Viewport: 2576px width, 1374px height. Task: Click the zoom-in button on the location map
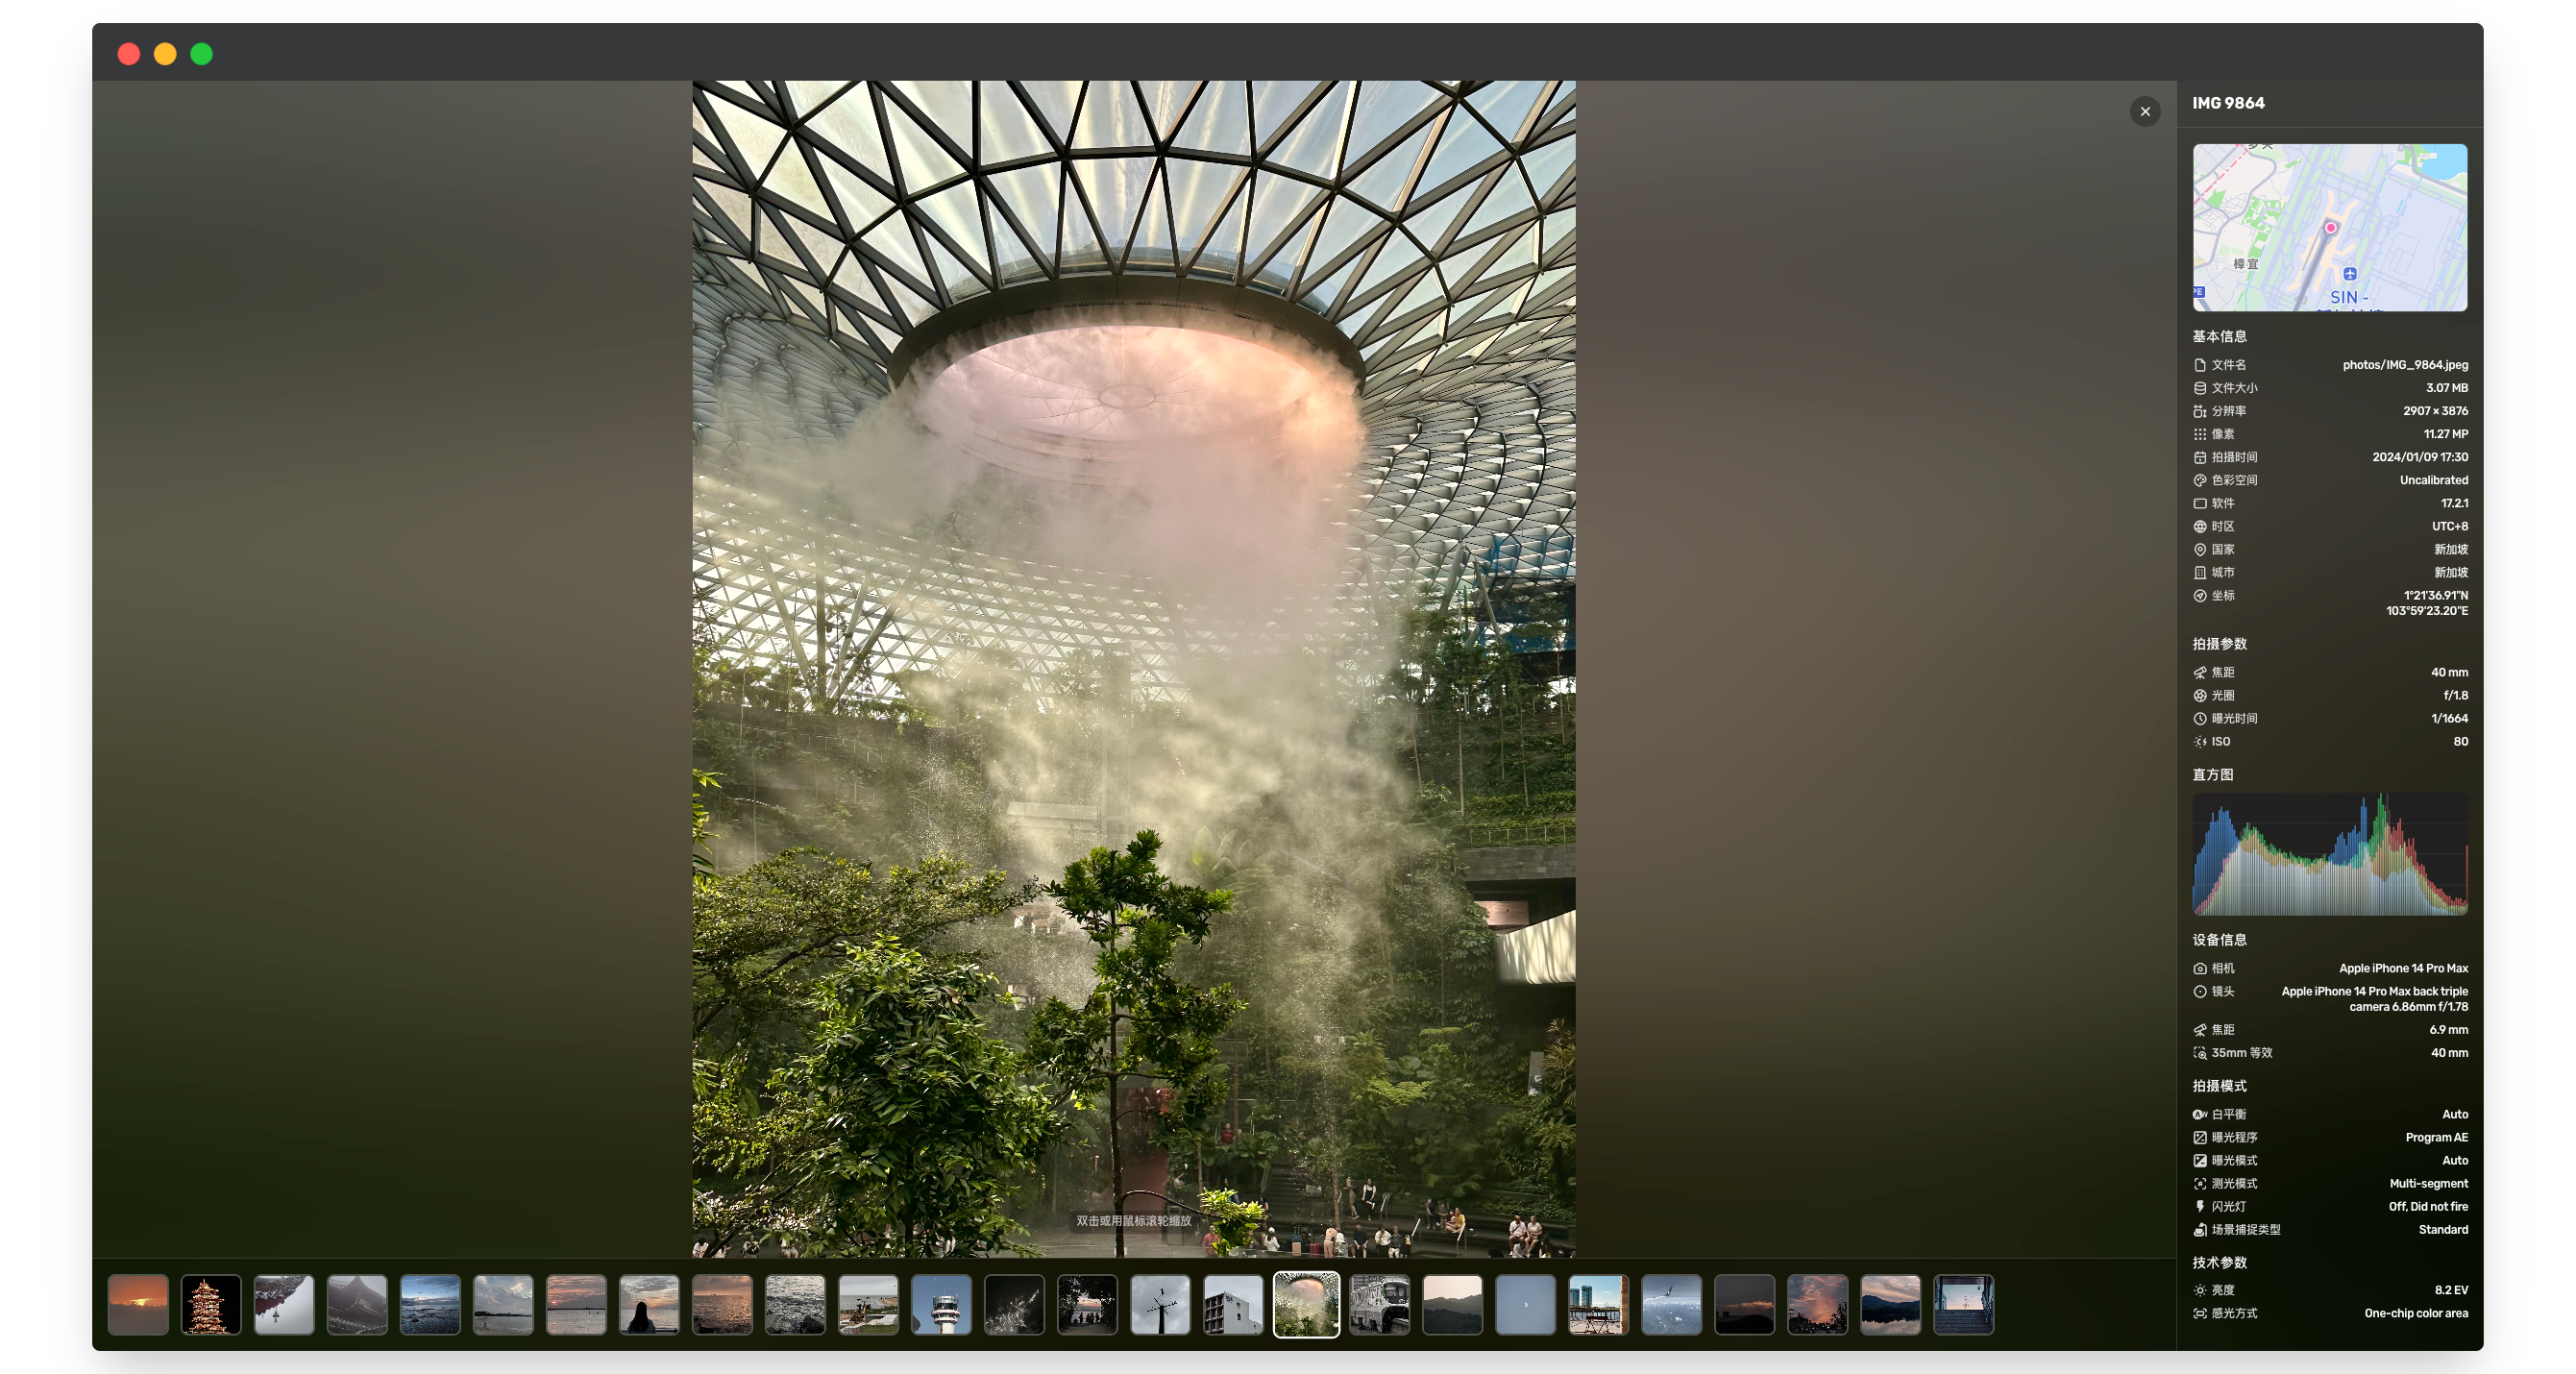pos(2349,272)
